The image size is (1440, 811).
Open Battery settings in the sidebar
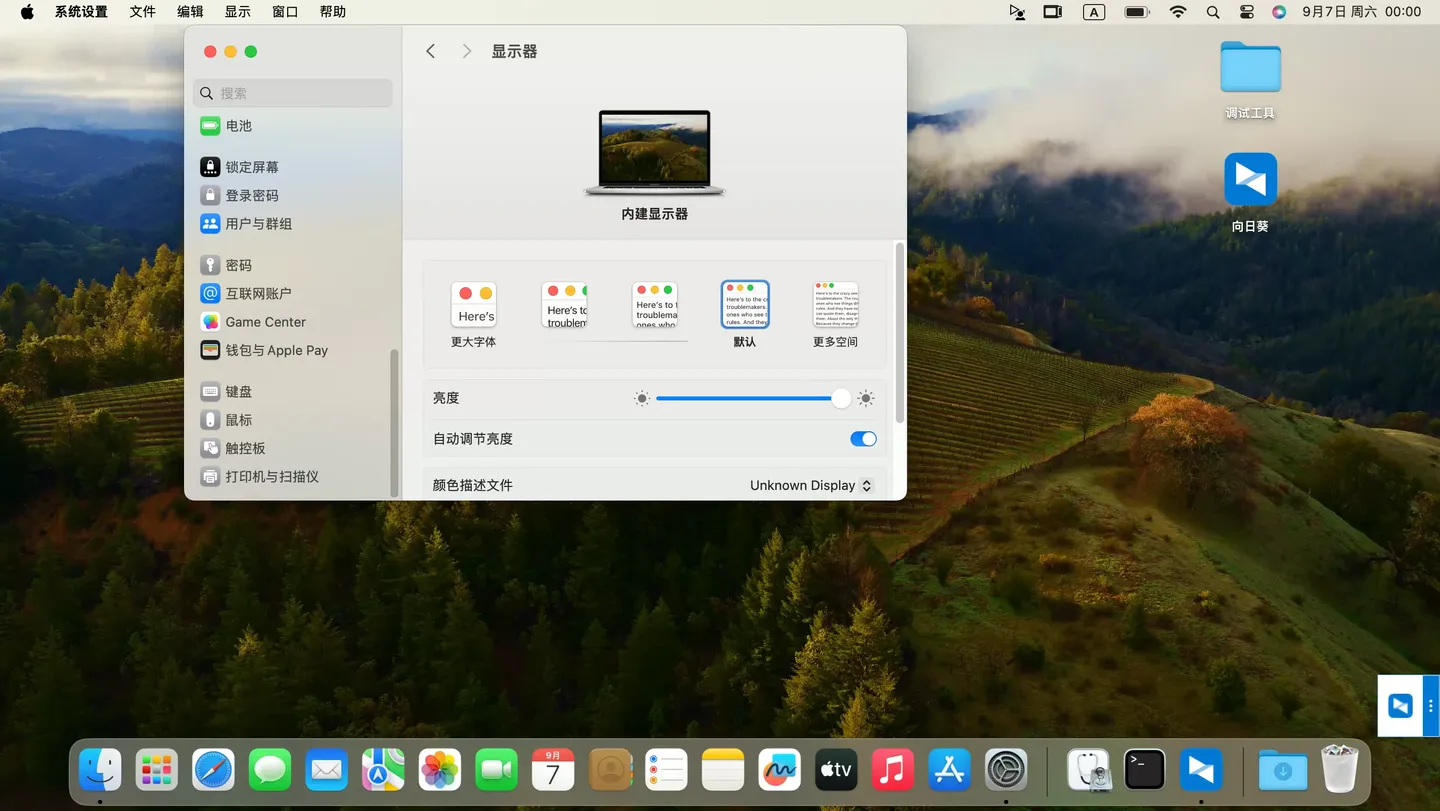(237, 125)
